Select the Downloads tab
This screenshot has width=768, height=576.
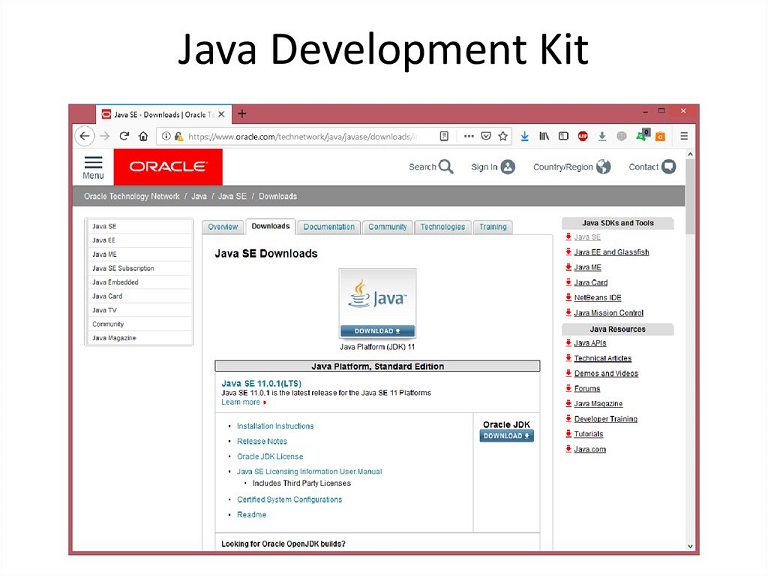tap(270, 226)
